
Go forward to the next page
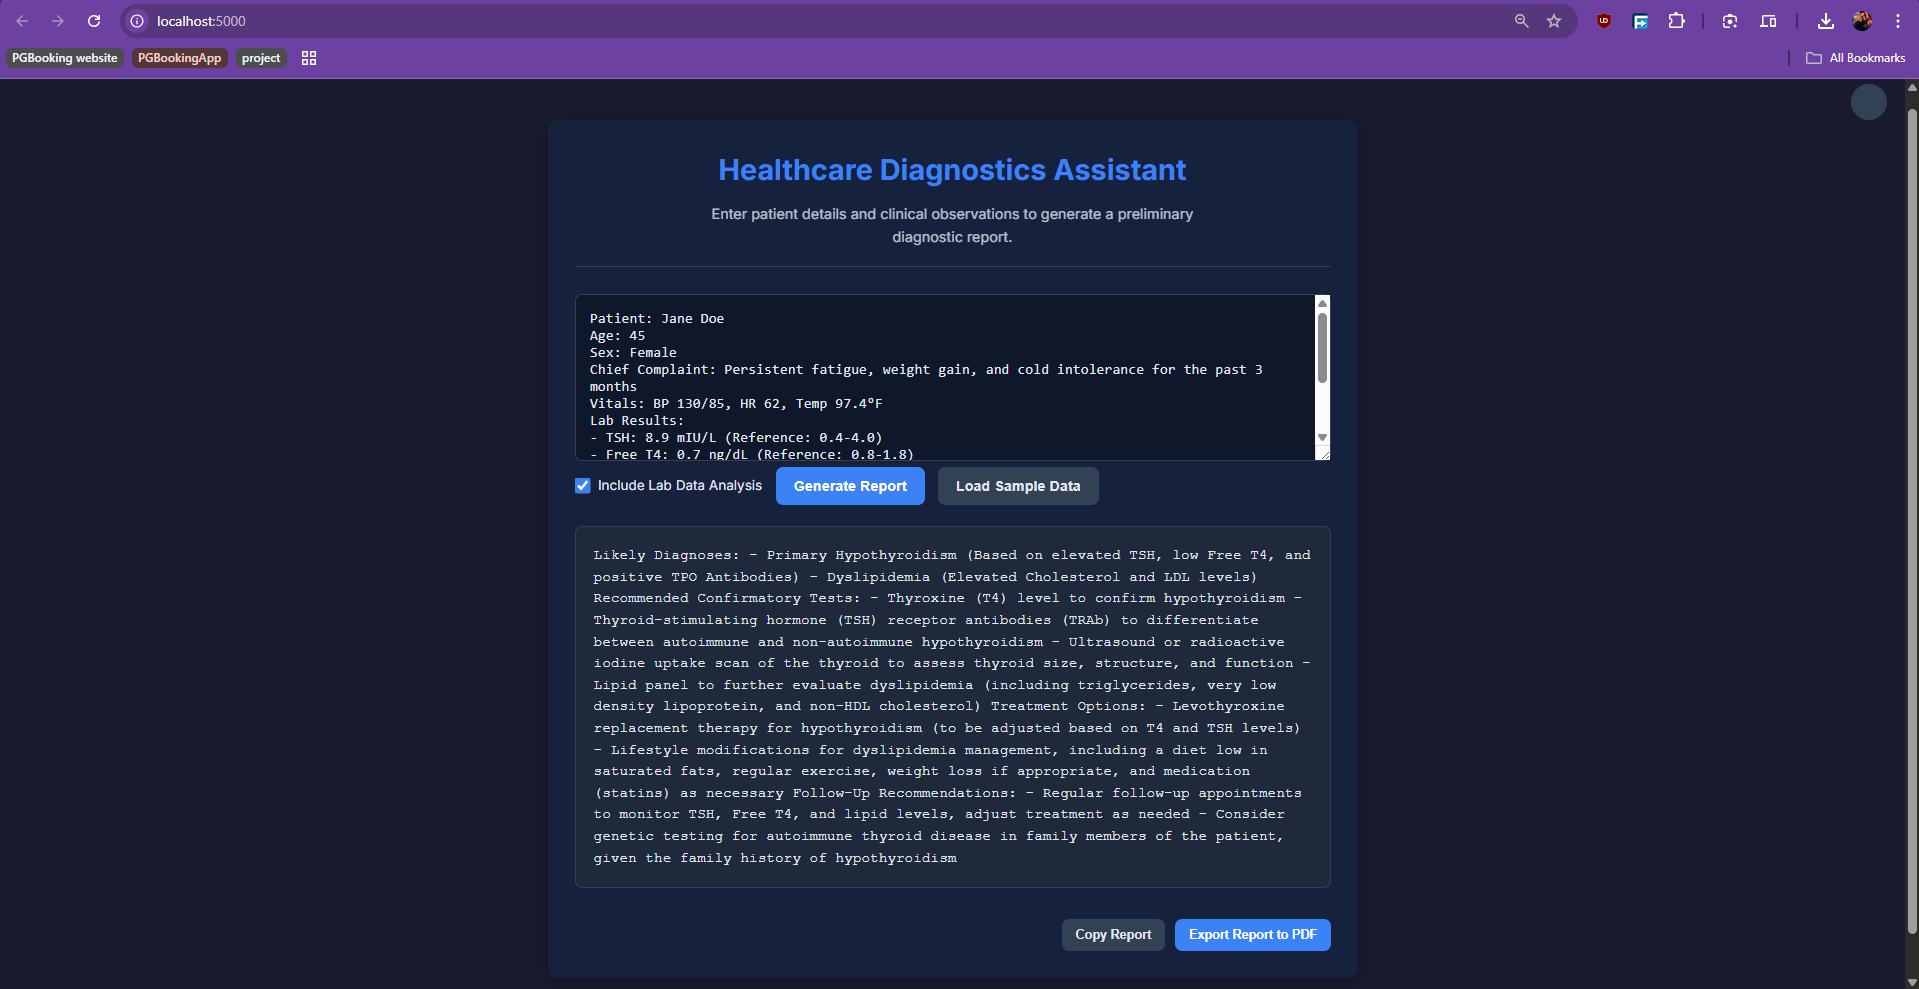[x=58, y=21]
